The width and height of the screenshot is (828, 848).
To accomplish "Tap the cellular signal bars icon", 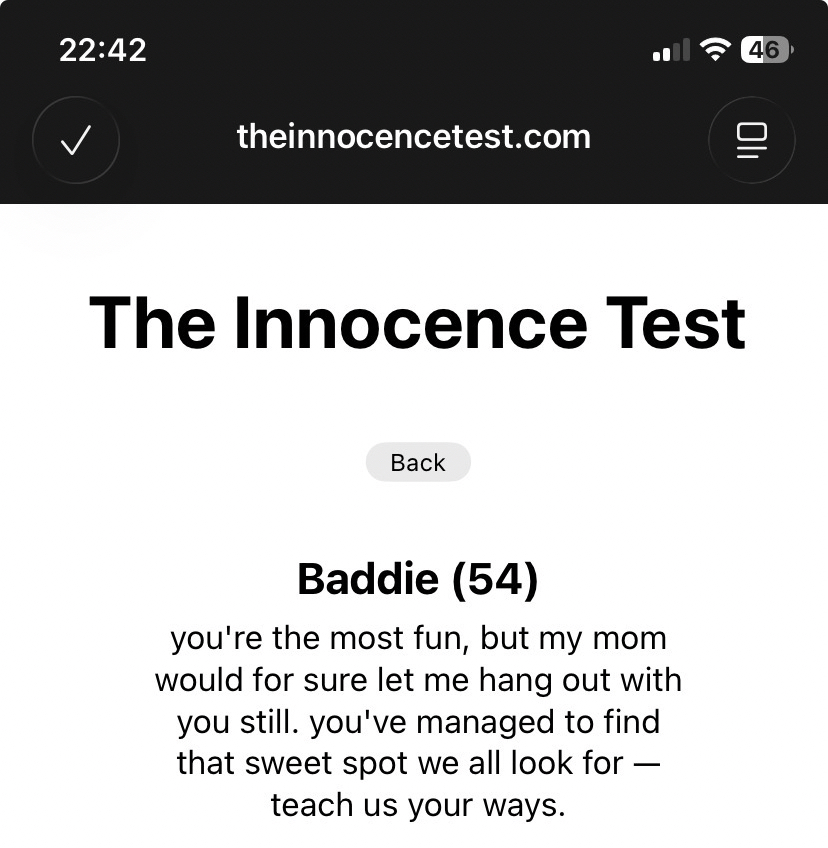I will 671,50.
